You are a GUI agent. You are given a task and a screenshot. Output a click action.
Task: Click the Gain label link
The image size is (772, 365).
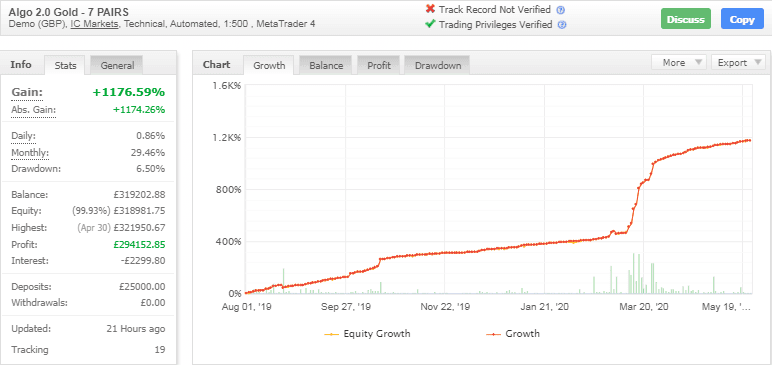27,92
